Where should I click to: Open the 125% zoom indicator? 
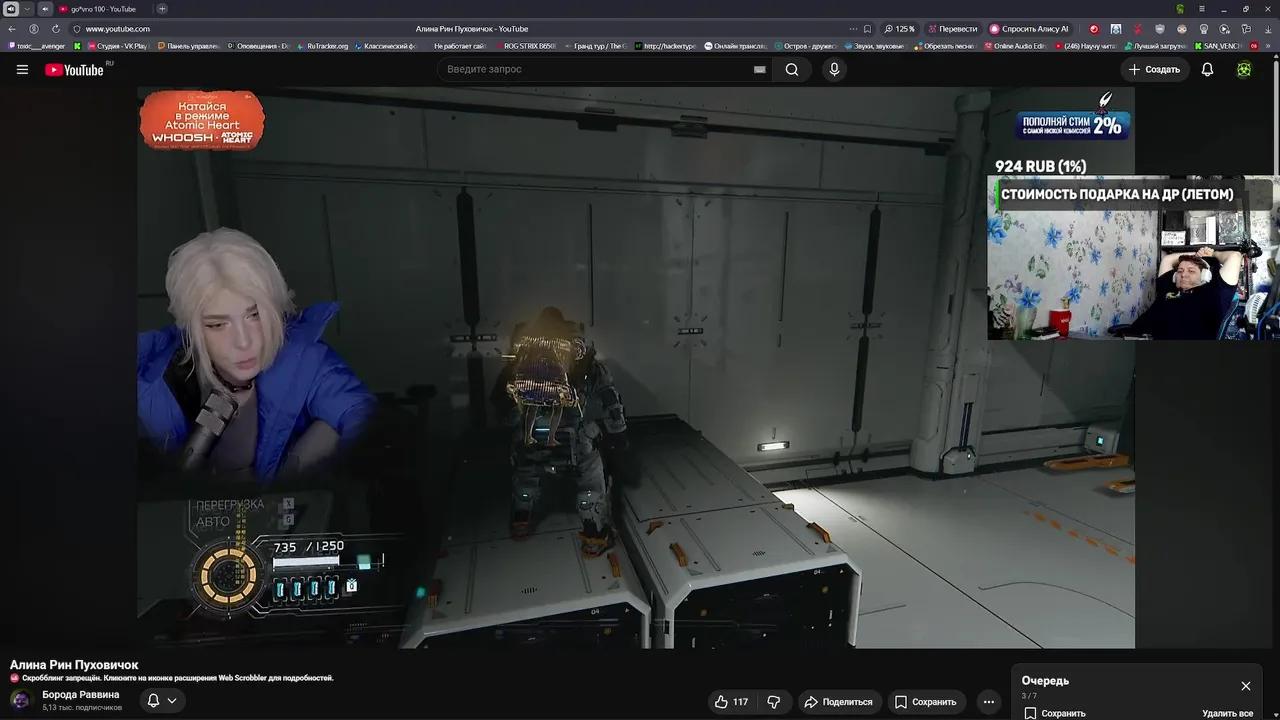pyautogui.click(x=900, y=29)
